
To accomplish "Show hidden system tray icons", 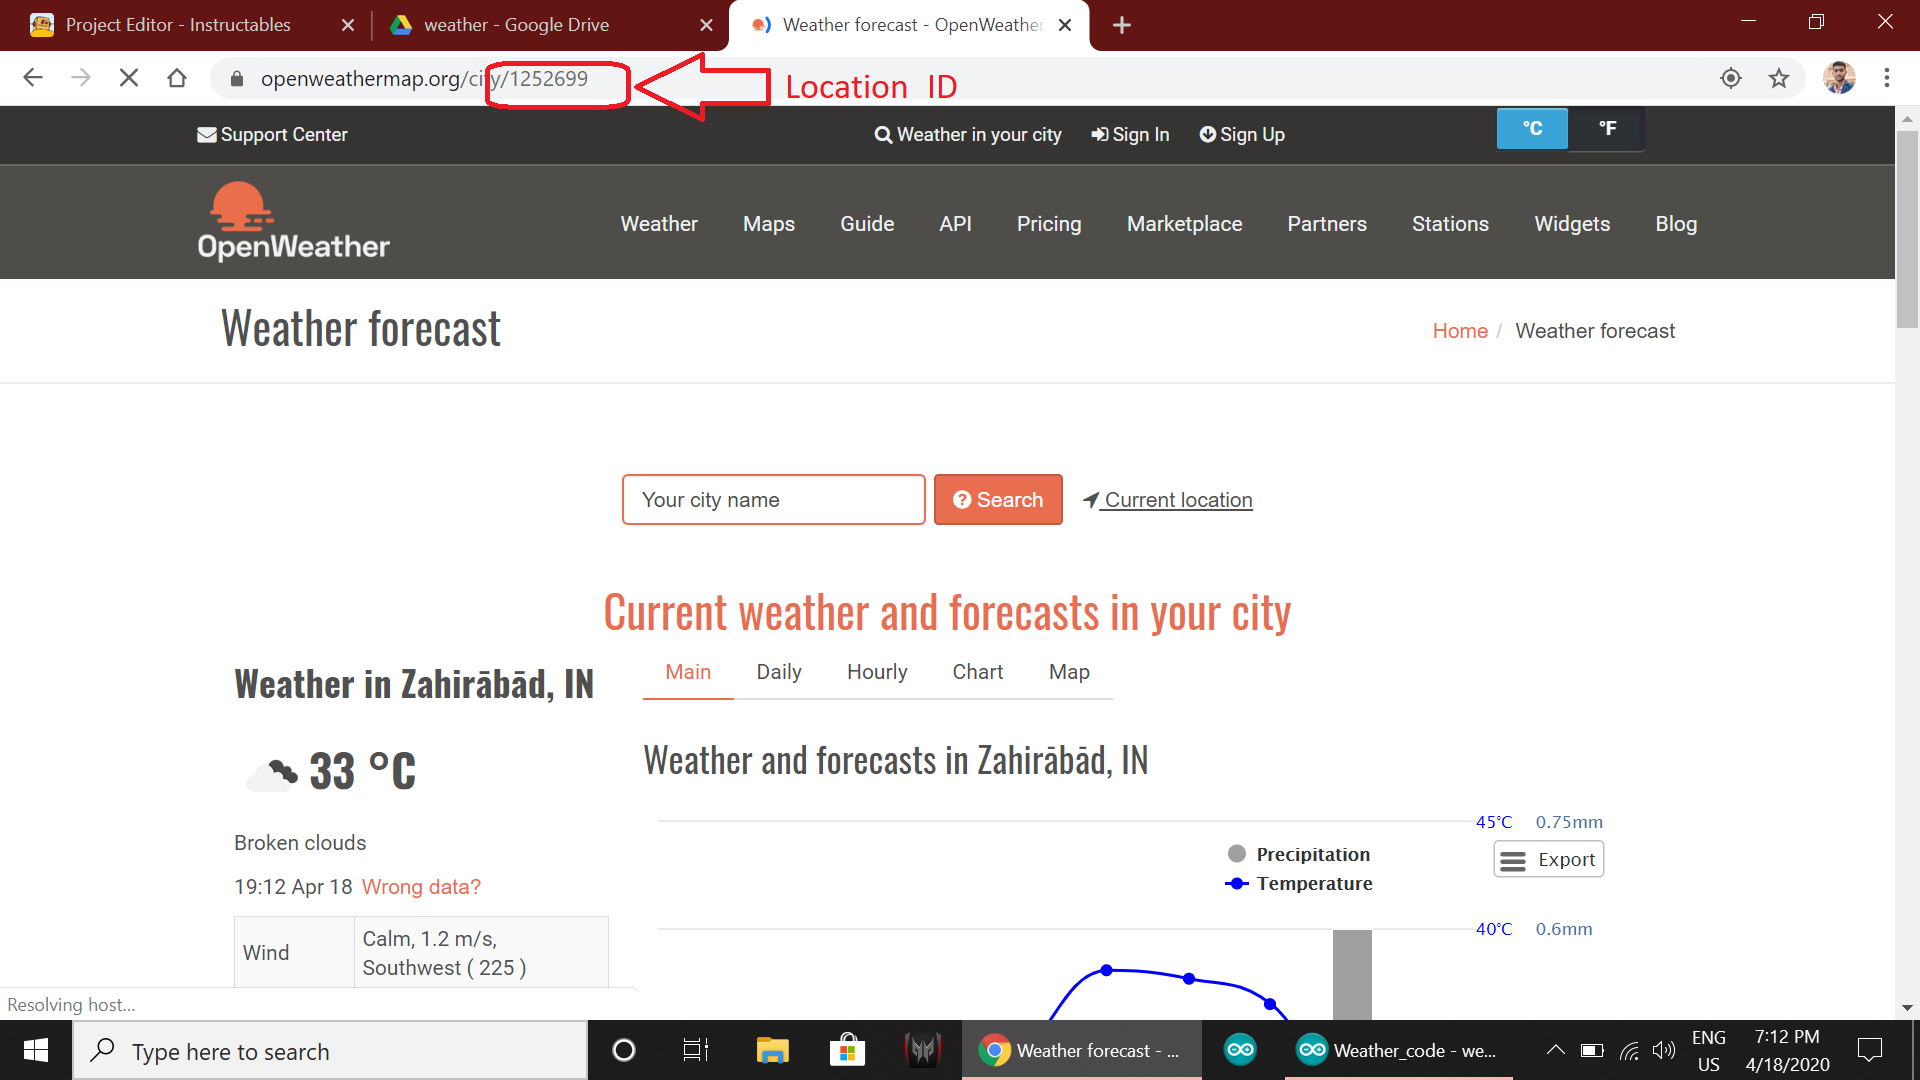I will [x=1555, y=1050].
